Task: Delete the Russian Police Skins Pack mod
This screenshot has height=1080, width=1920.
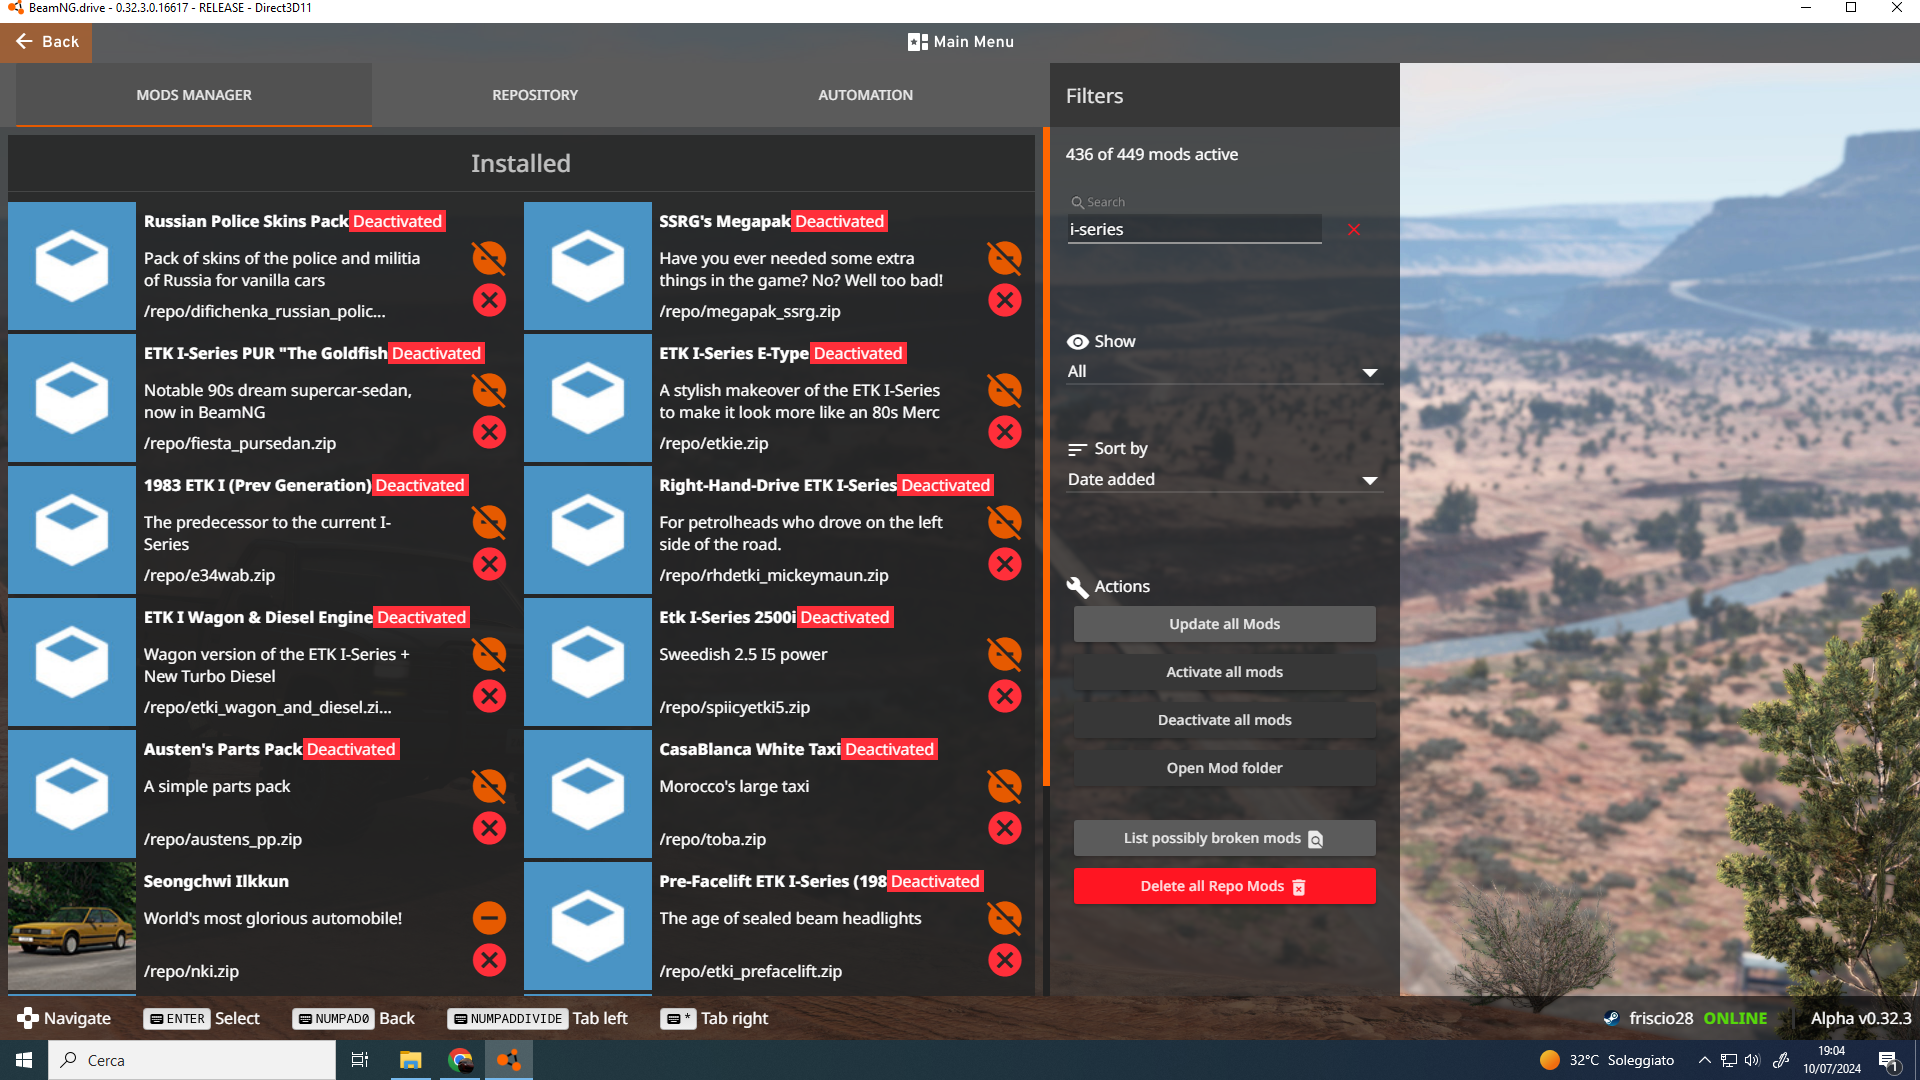Action: point(489,300)
